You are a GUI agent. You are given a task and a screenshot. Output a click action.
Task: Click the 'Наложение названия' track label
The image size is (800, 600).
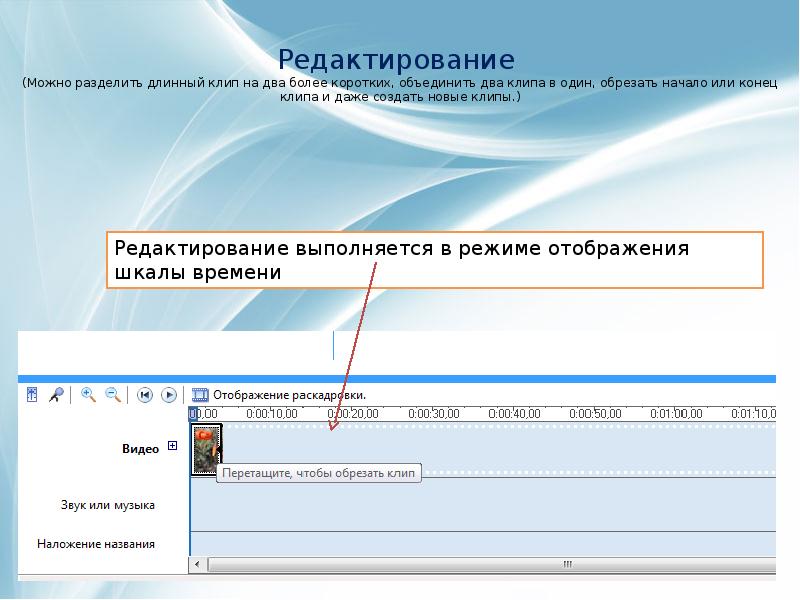pyautogui.click(x=96, y=544)
